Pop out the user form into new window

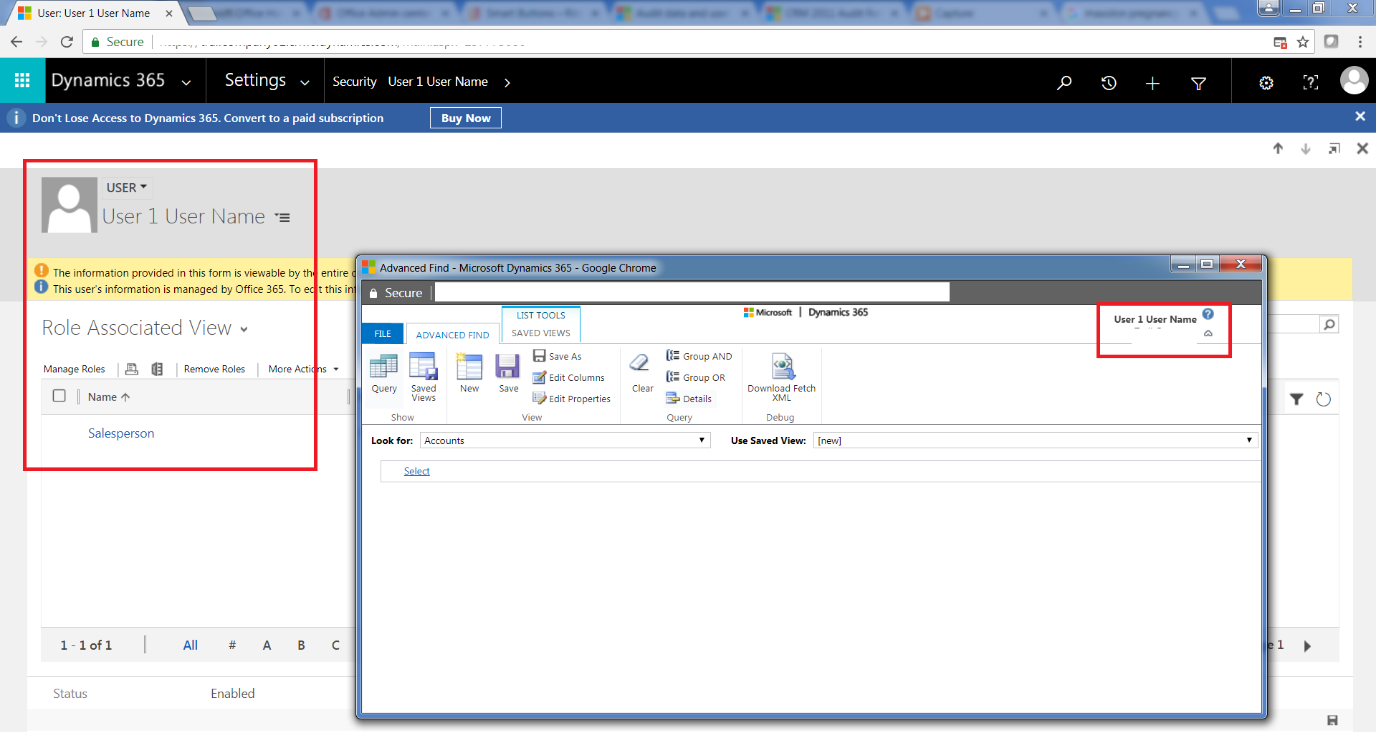point(1334,148)
